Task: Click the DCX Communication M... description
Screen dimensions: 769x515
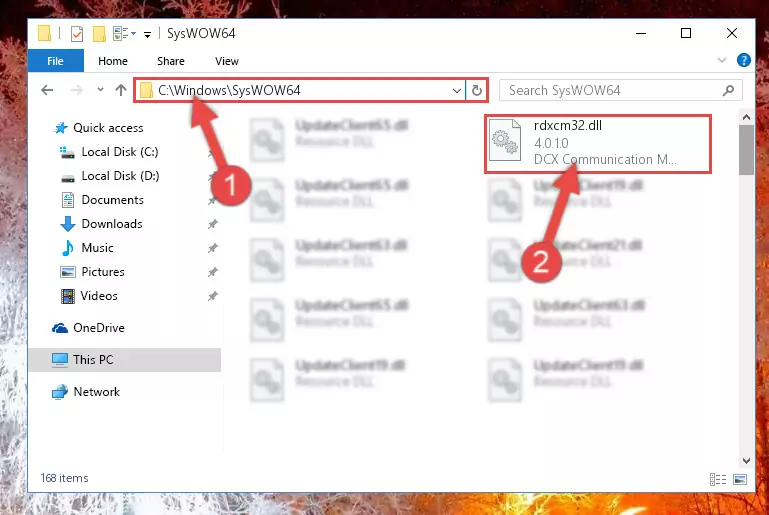Action: (x=605, y=159)
